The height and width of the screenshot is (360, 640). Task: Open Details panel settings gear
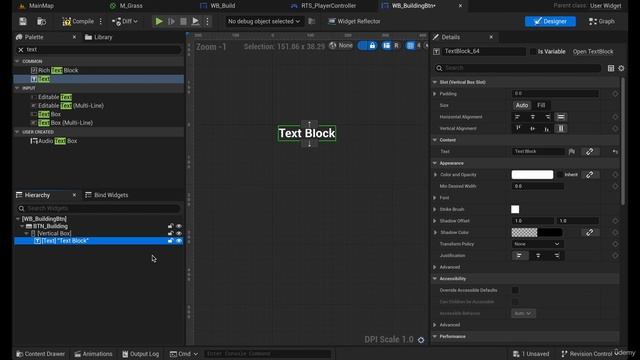pyautogui.click(x=621, y=68)
